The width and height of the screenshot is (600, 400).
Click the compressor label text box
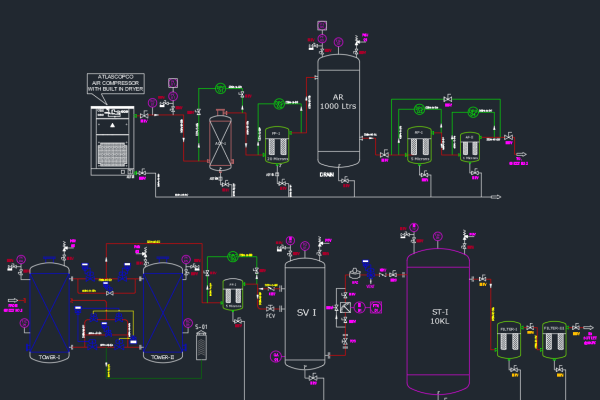[x=115, y=83]
